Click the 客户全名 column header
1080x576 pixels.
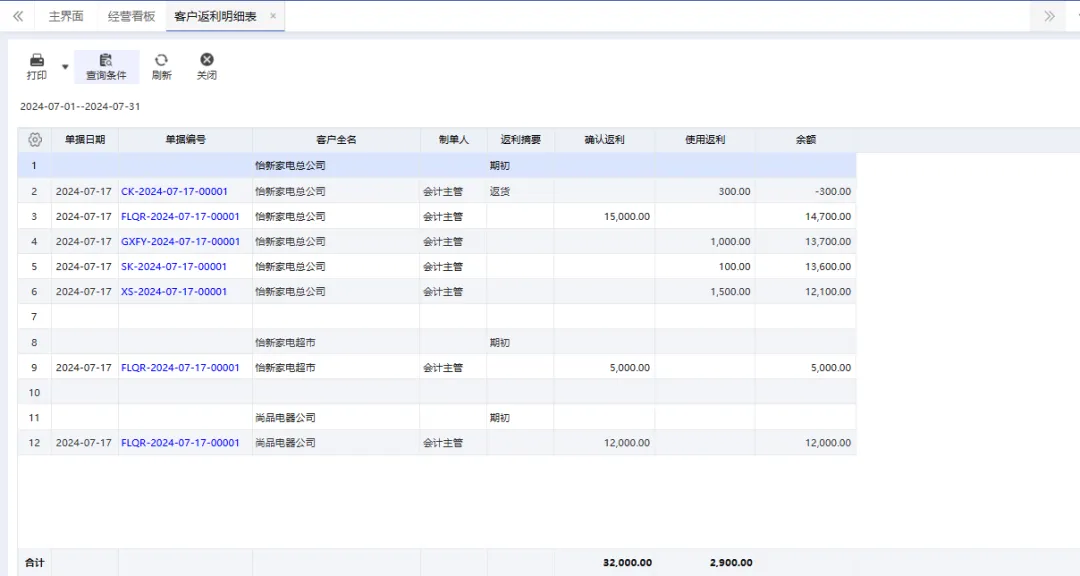coord(336,140)
